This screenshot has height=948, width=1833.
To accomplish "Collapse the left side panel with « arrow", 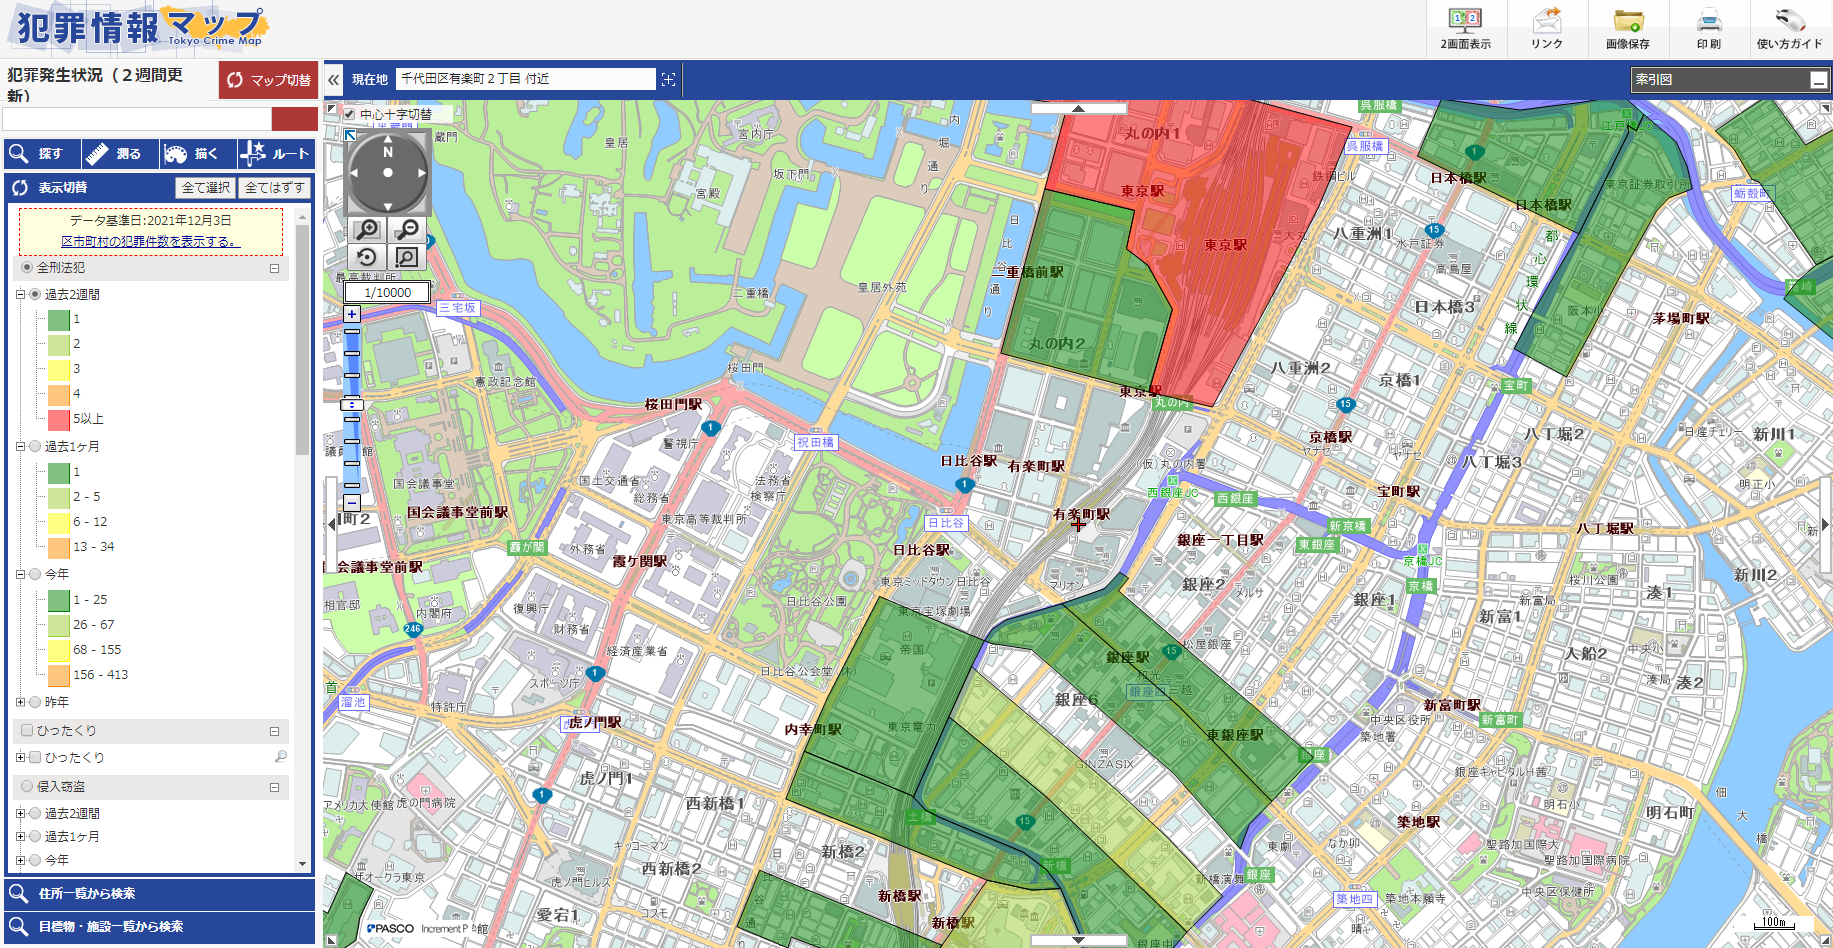I will tap(334, 79).
